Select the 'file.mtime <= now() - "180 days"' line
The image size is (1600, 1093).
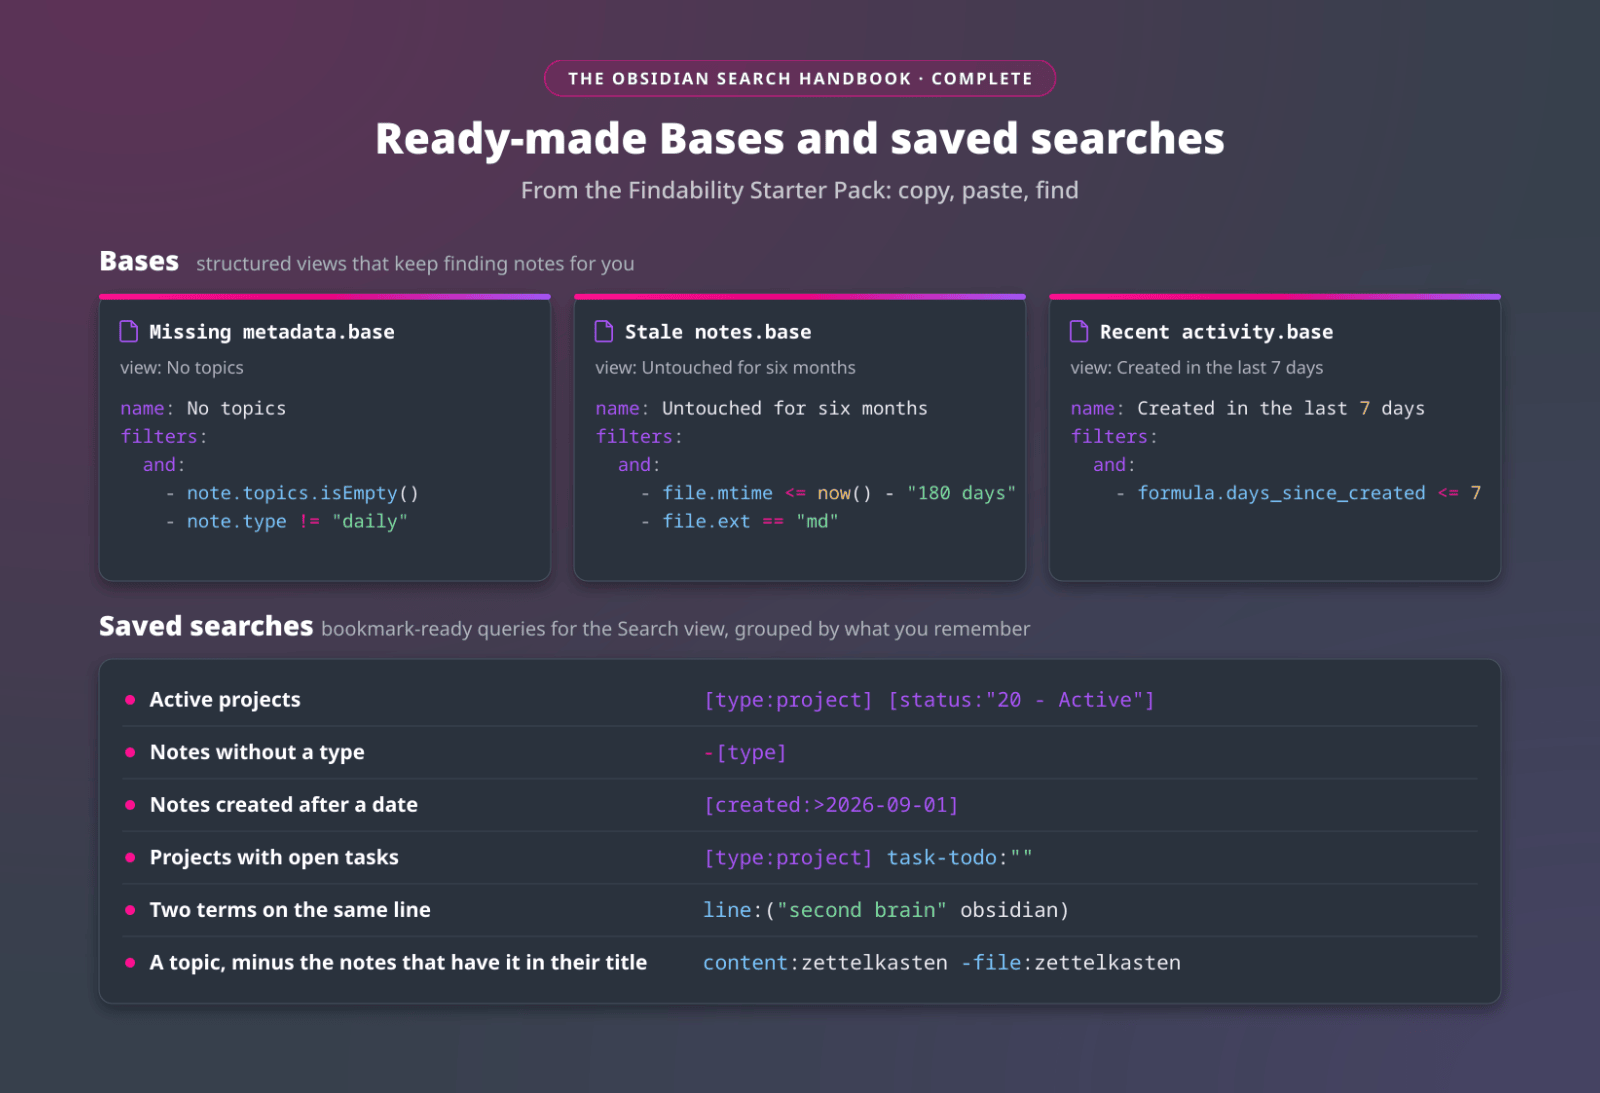coord(829,493)
